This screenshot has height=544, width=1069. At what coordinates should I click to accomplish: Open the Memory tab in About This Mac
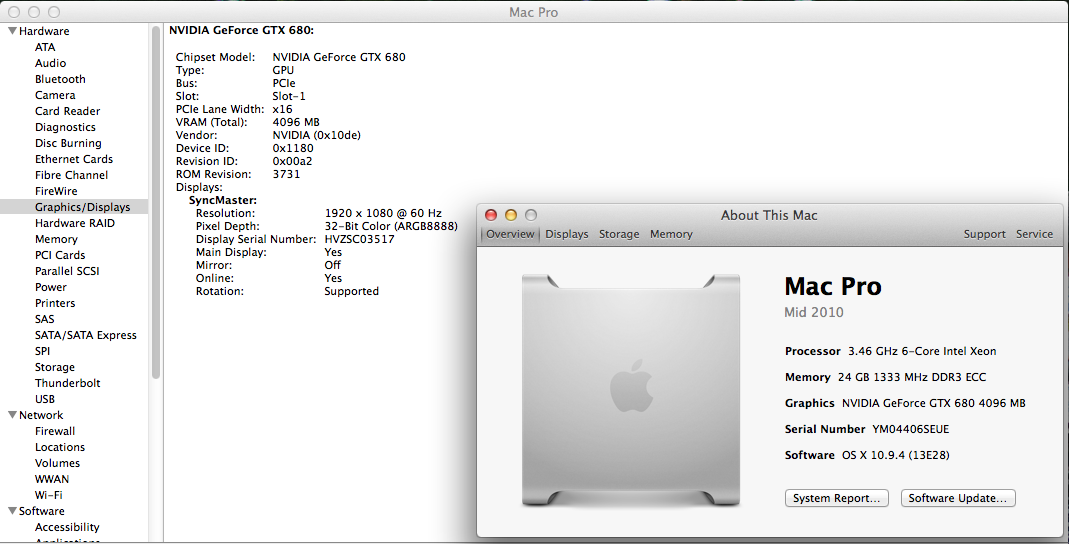[x=671, y=234]
